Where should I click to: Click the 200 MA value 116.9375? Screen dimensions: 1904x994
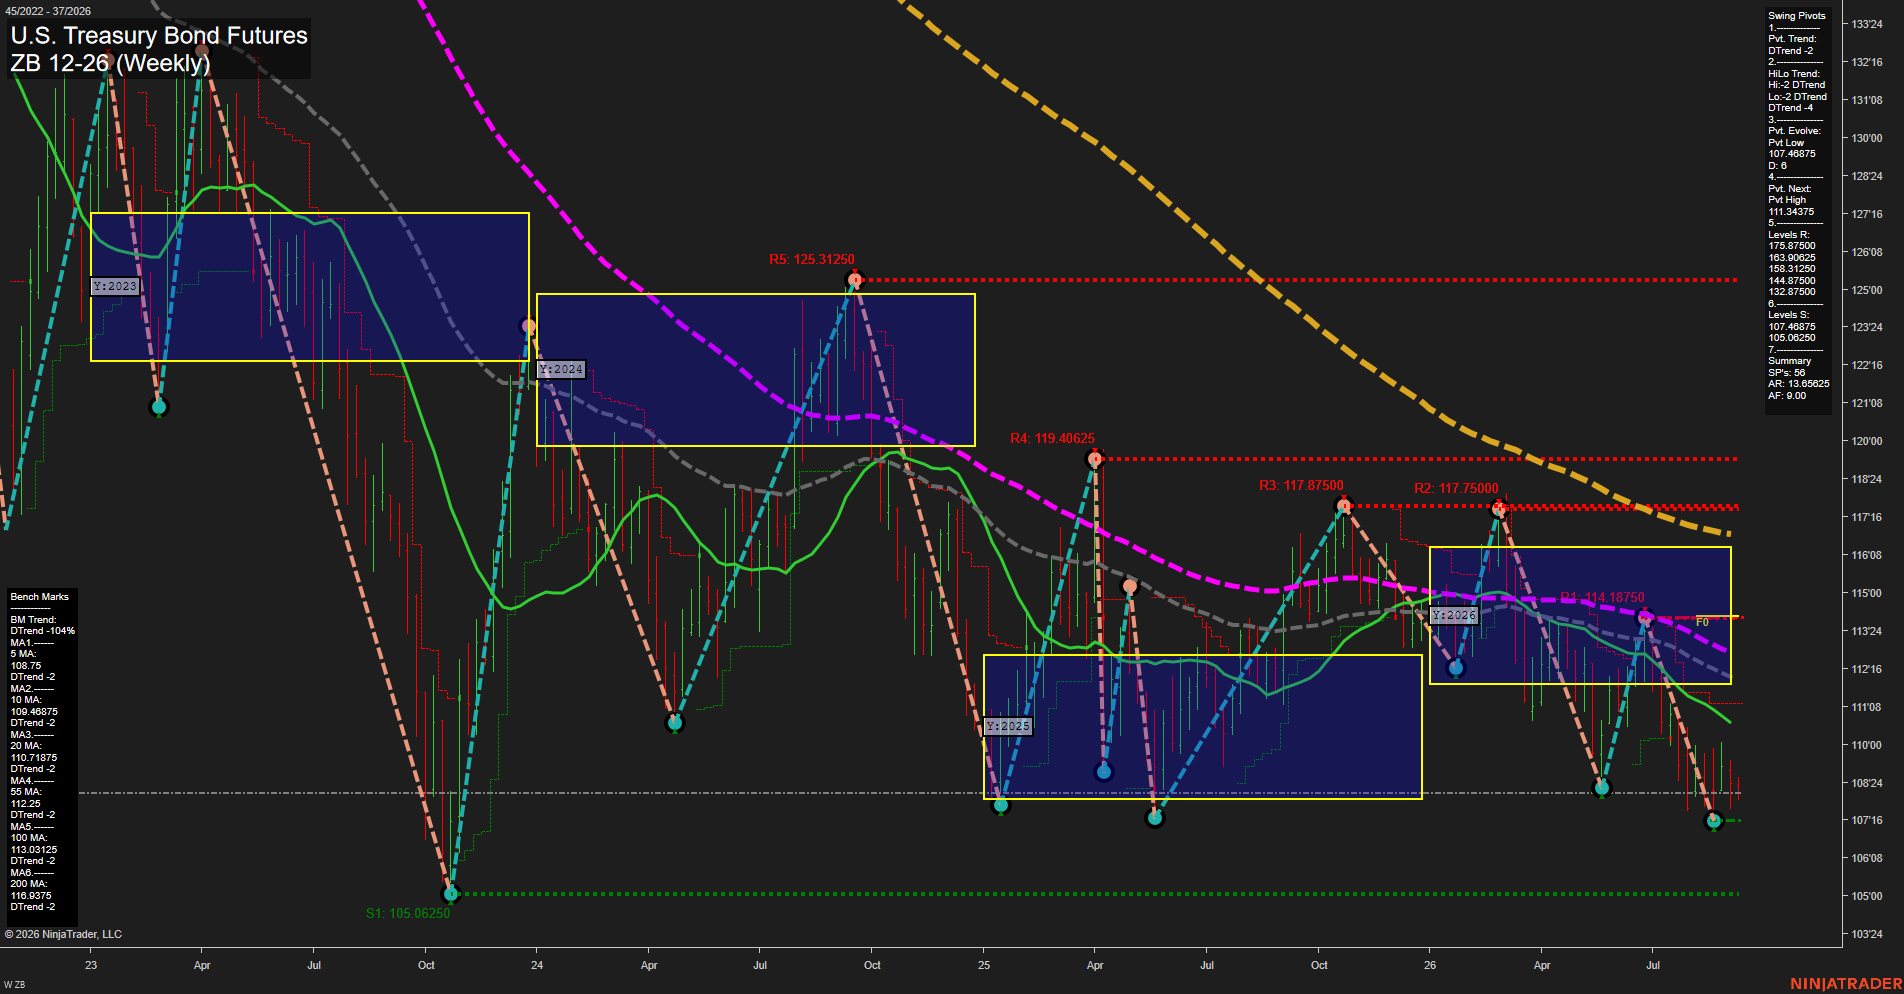[x=30, y=896]
